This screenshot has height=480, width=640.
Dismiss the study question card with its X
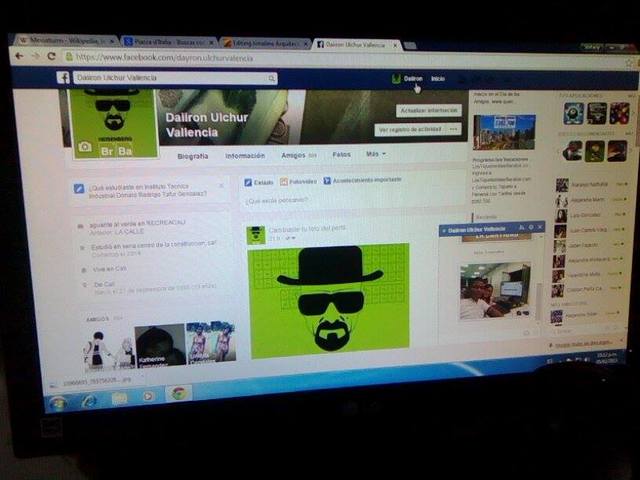(x=221, y=186)
